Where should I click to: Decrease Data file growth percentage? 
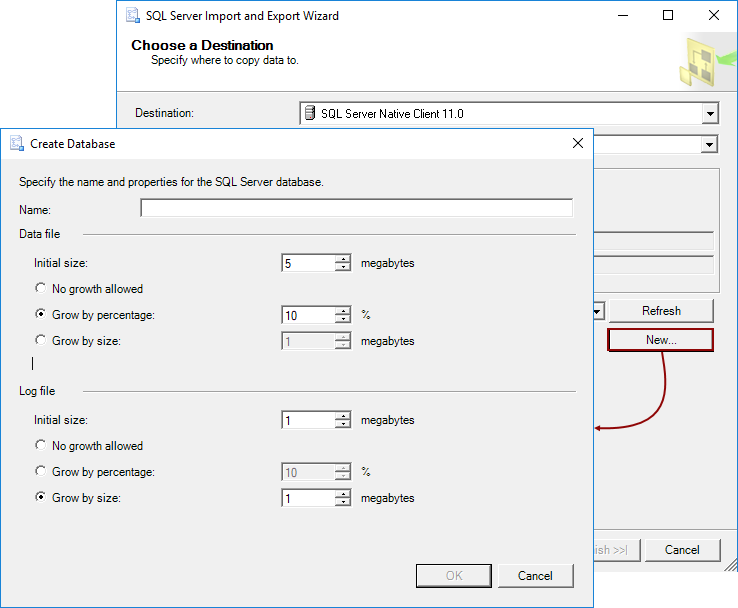[343, 319]
